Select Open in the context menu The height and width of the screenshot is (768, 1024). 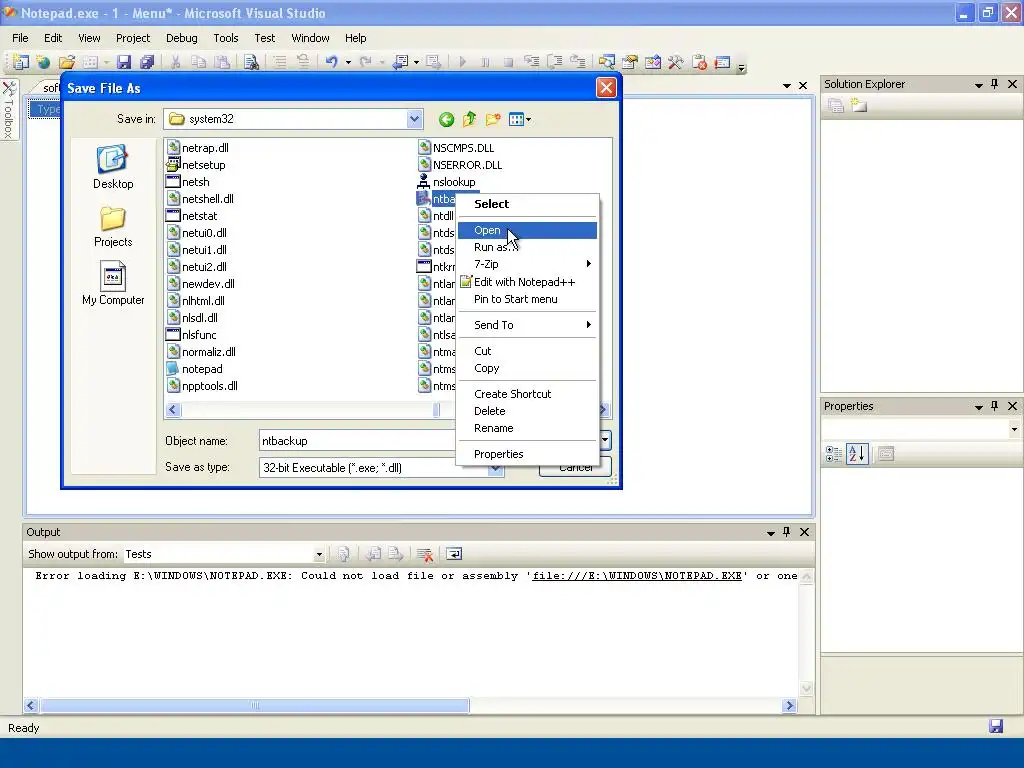tap(527, 230)
